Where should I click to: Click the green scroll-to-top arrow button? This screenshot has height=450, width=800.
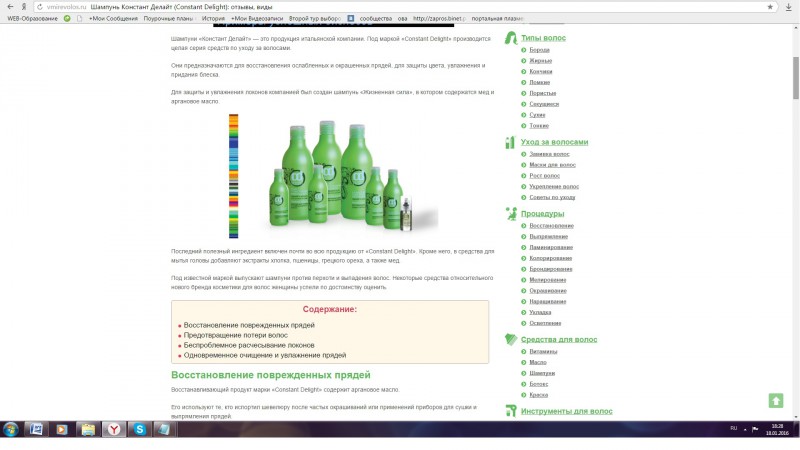776,401
